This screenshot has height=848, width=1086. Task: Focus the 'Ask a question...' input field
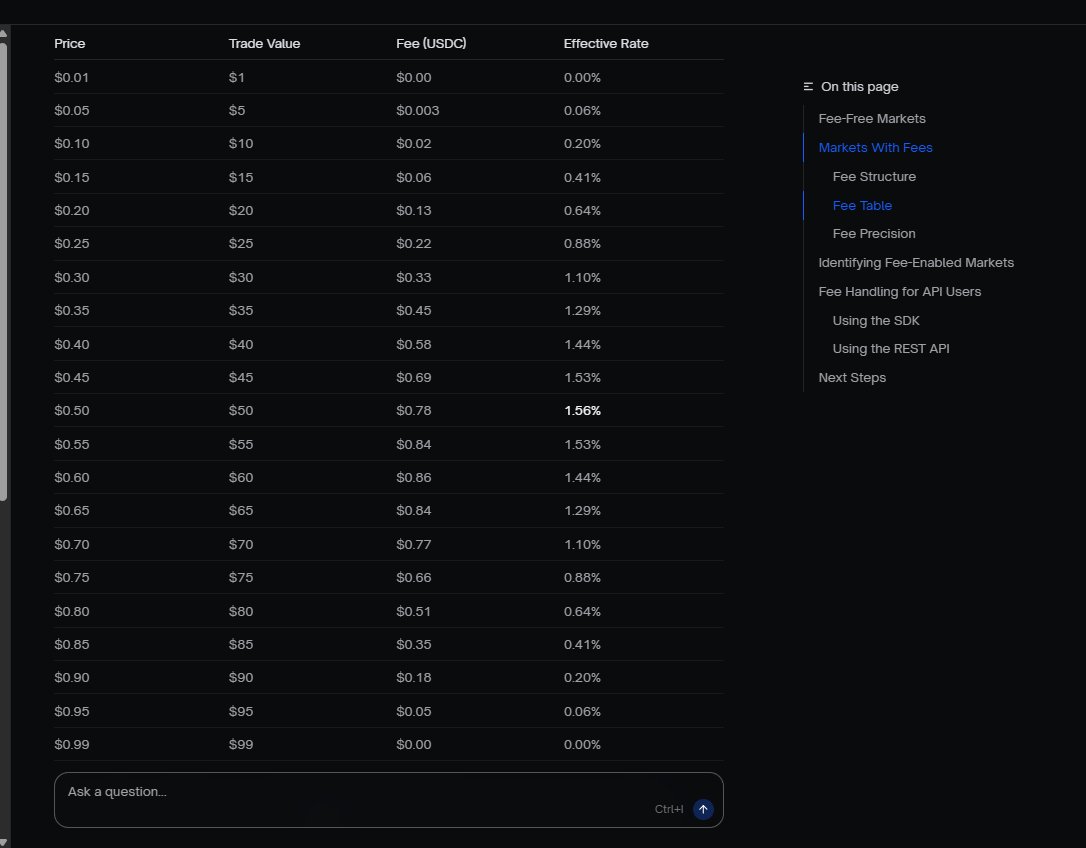coord(389,800)
